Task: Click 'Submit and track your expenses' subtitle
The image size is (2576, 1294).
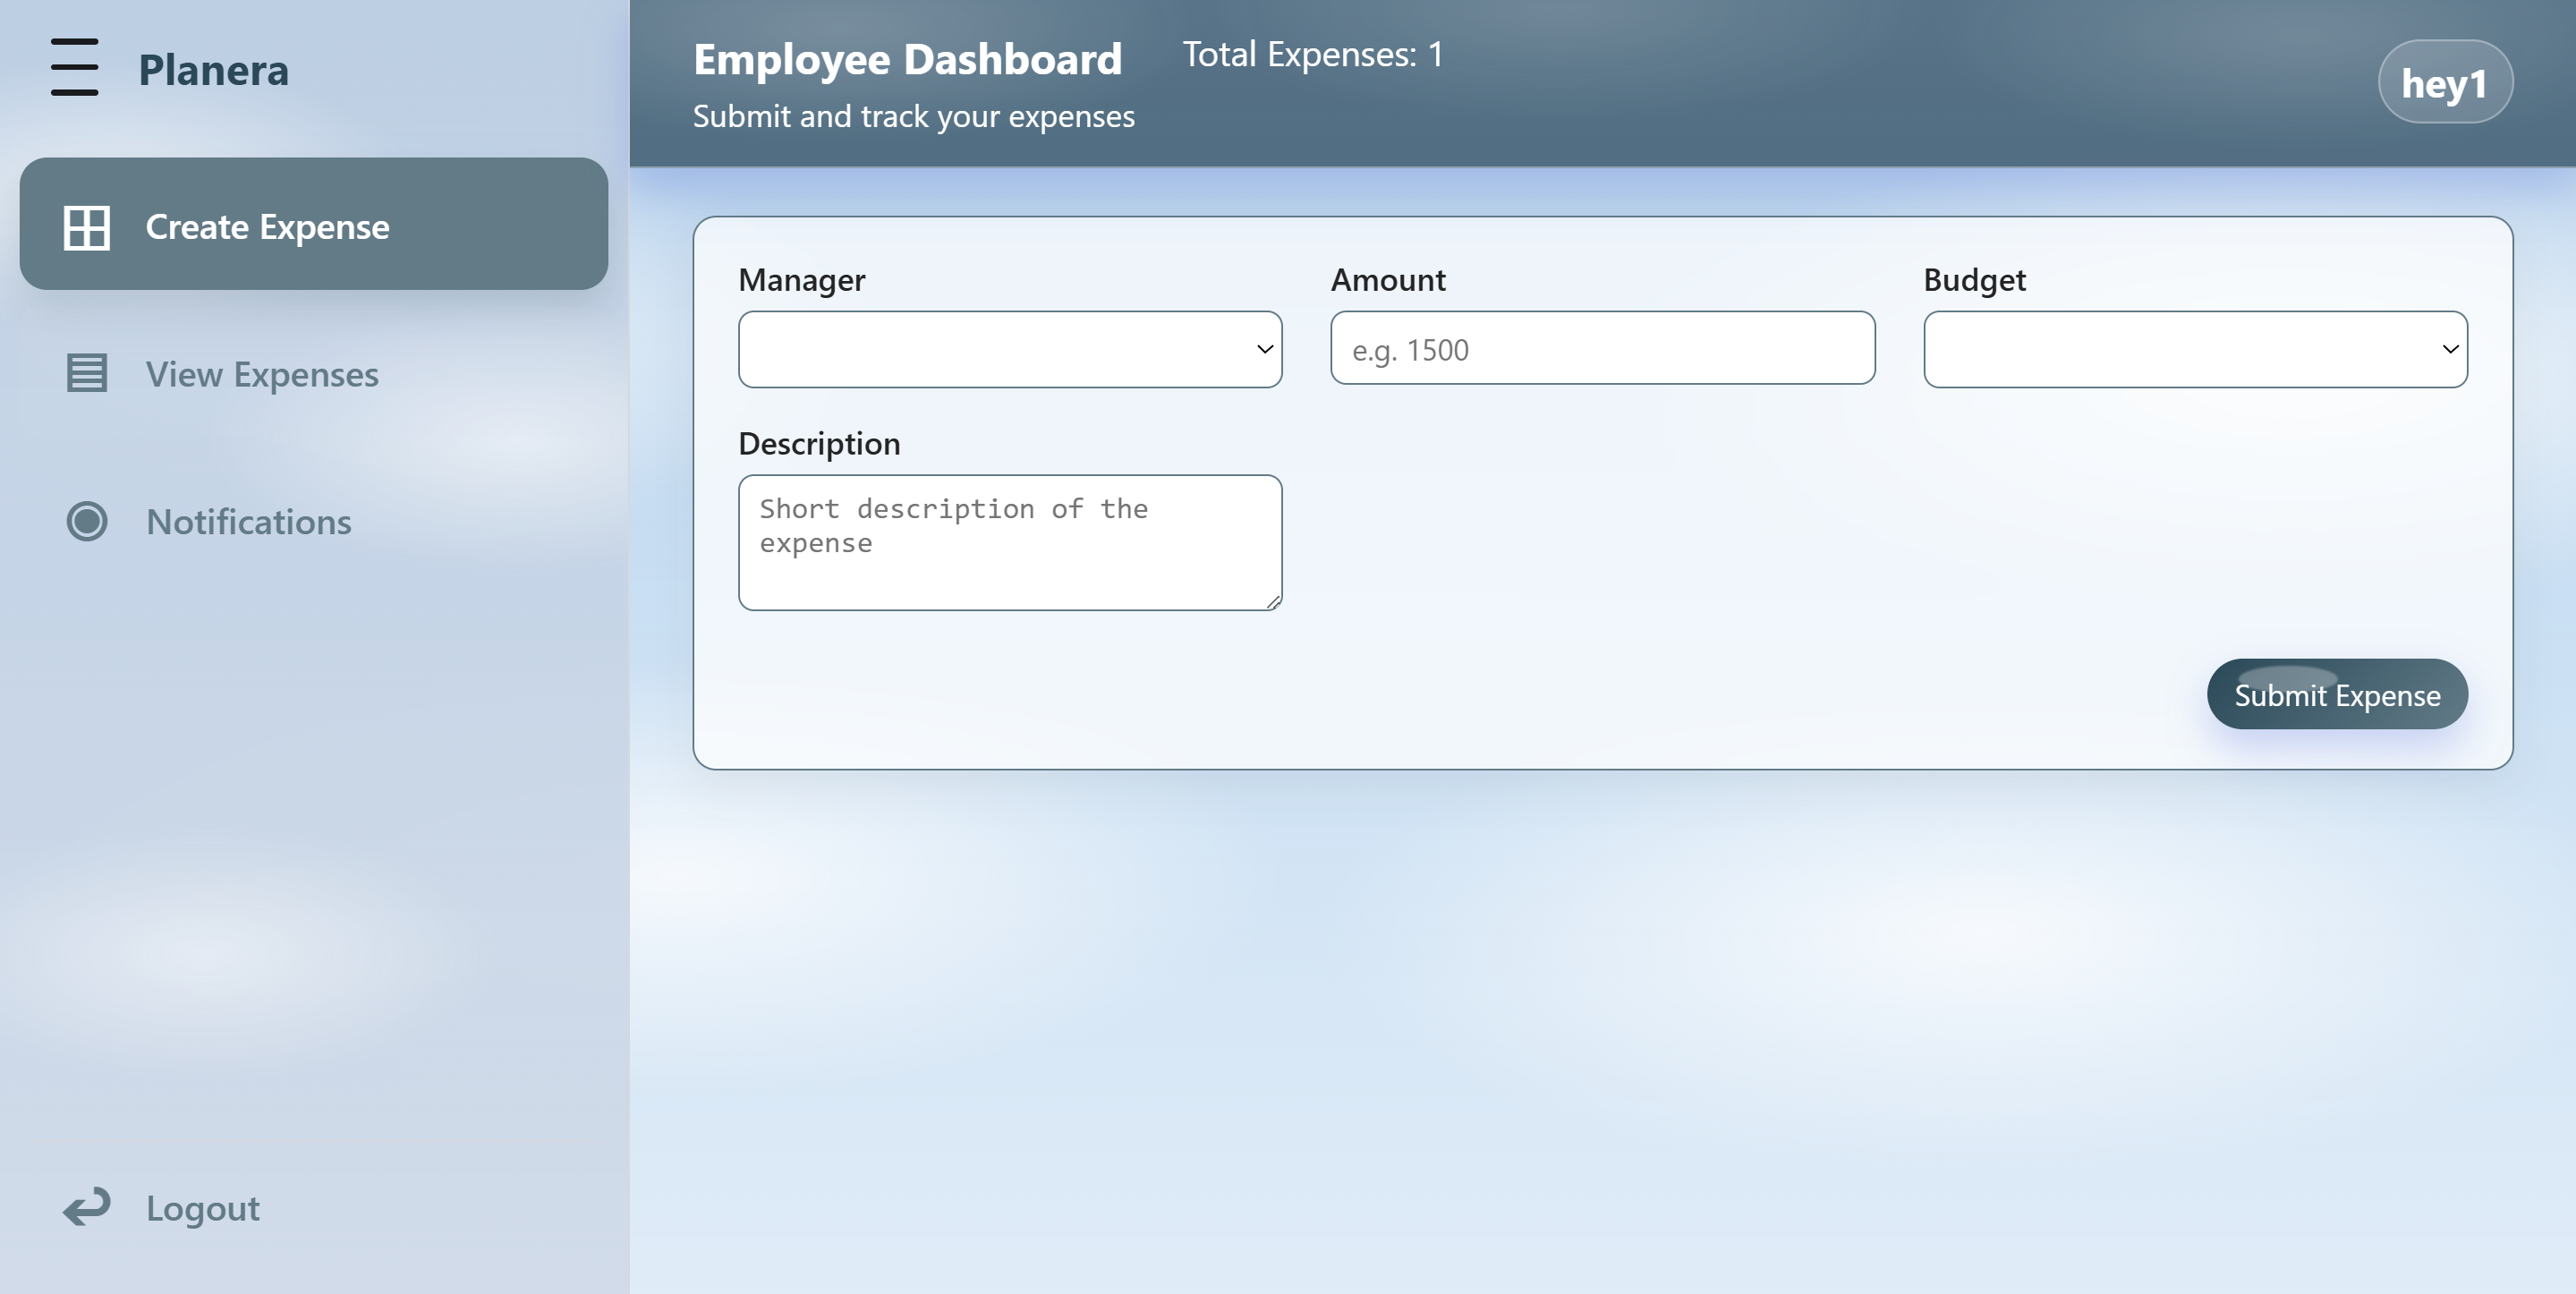Action: [x=914, y=116]
